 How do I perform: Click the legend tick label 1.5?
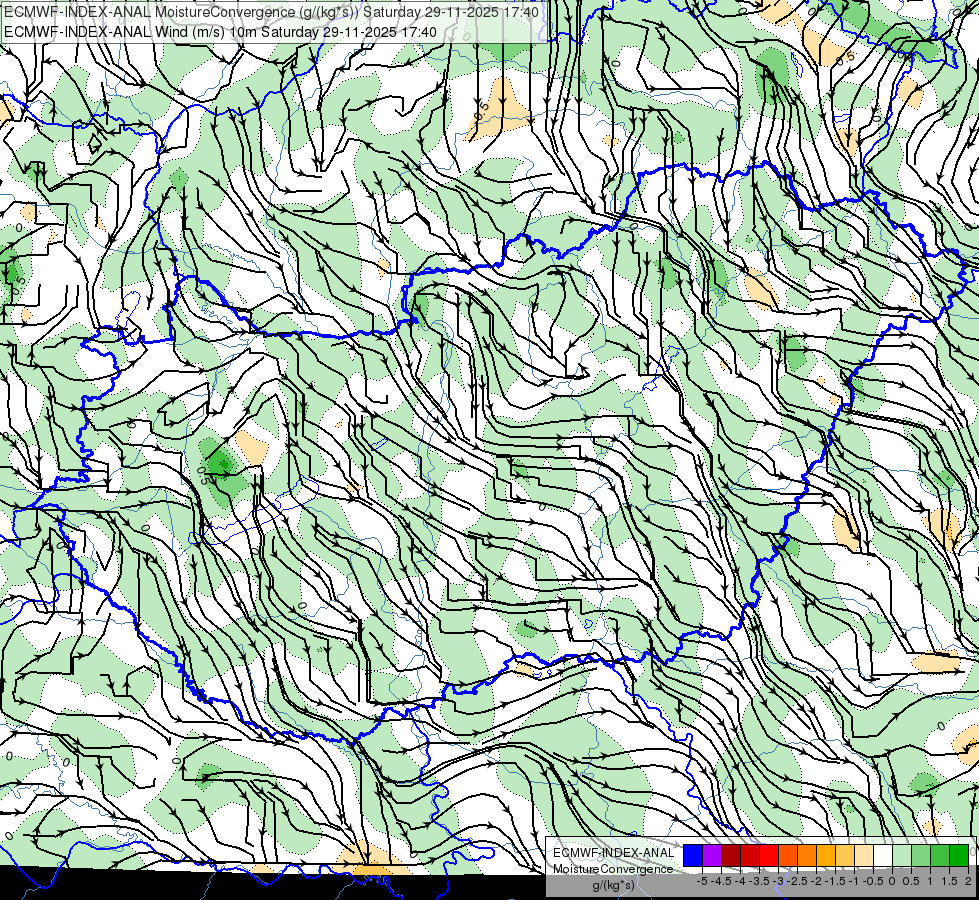click(949, 881)
